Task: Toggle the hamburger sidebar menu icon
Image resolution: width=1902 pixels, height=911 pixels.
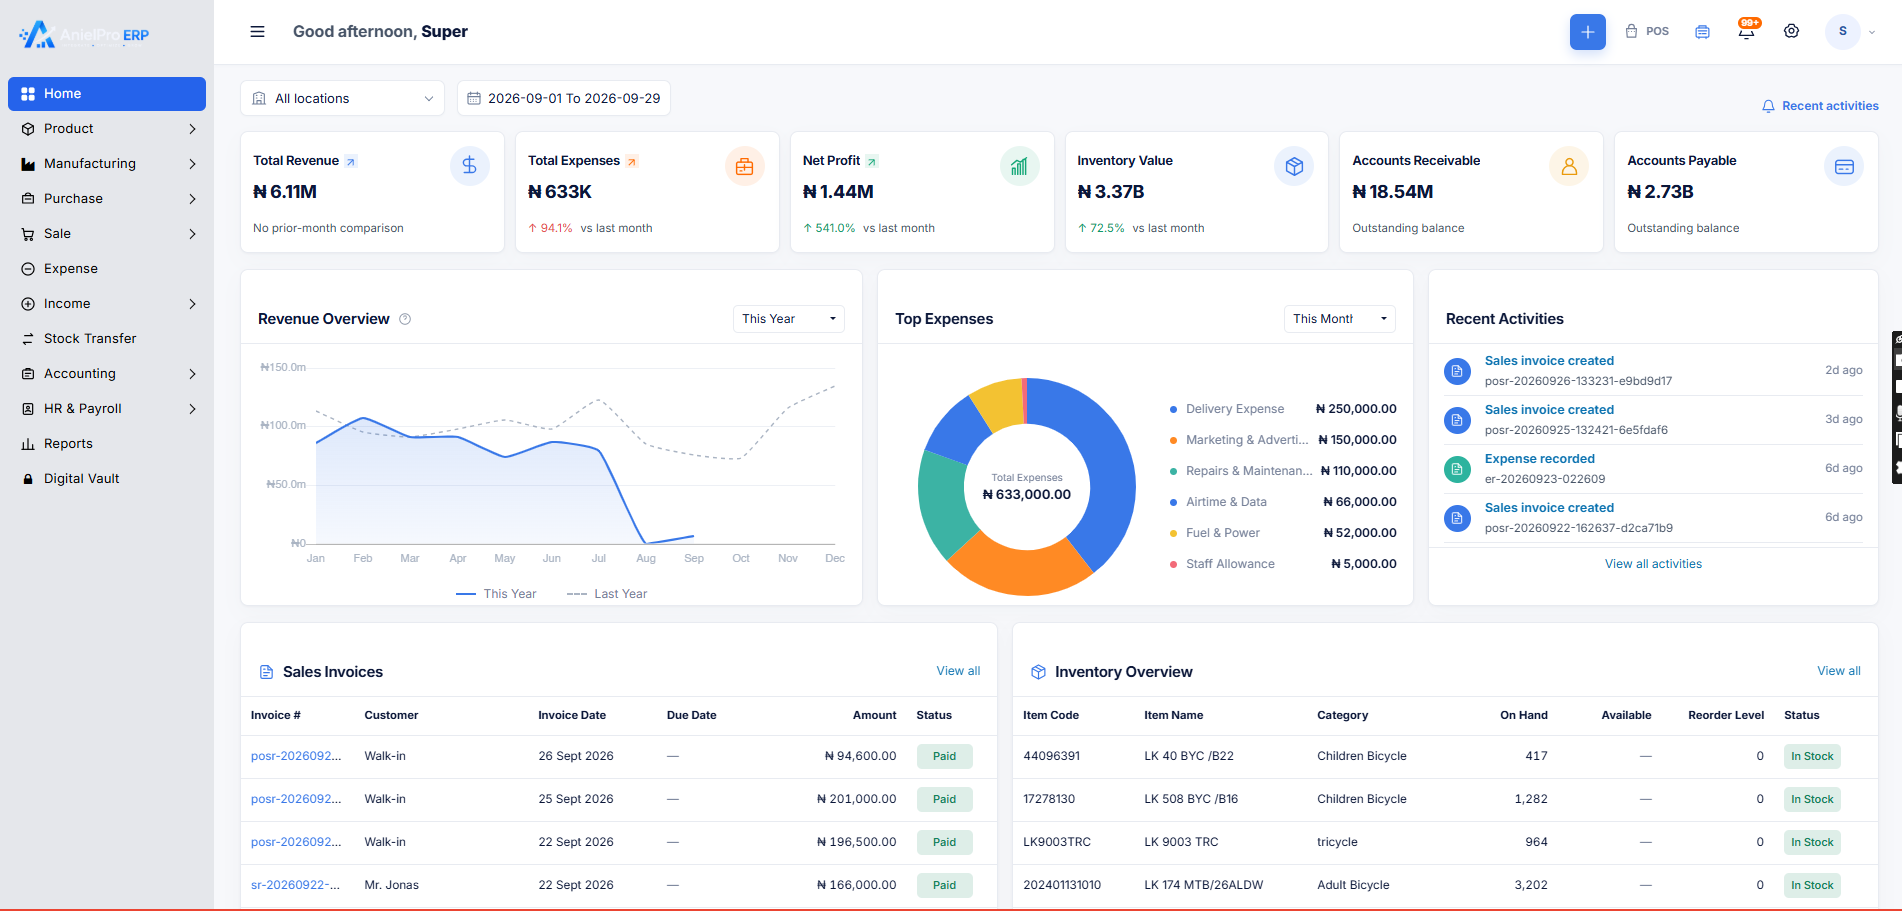Action: pos(257,32)
